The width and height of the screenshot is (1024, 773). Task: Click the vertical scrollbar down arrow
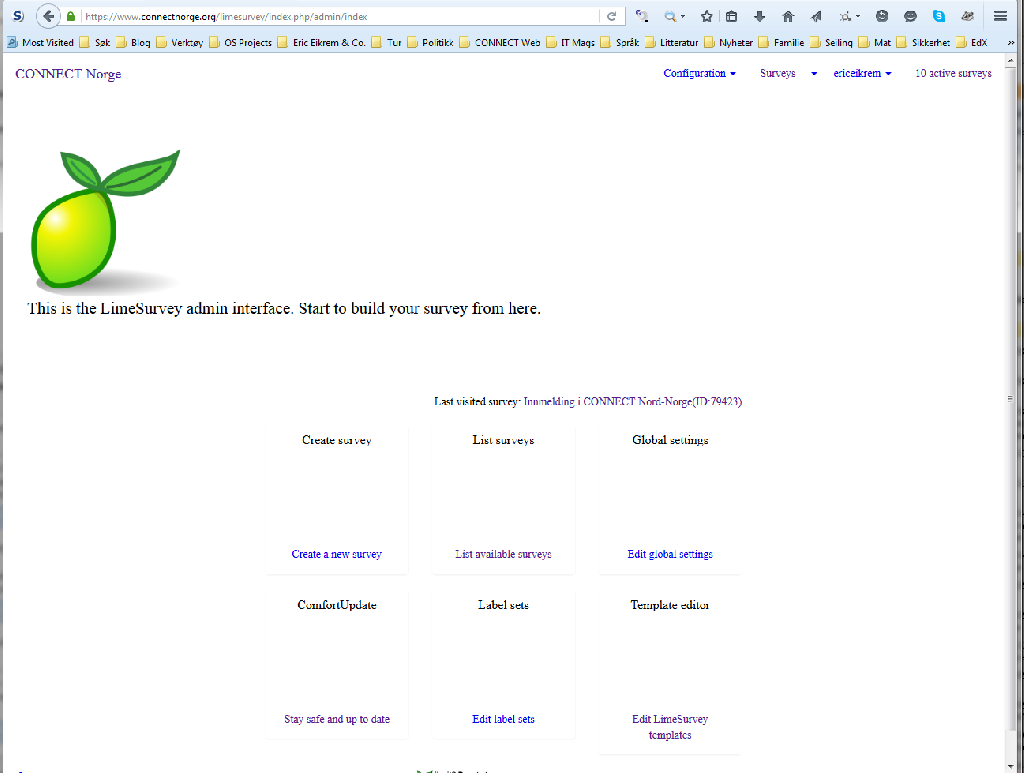click(1010, 766)
